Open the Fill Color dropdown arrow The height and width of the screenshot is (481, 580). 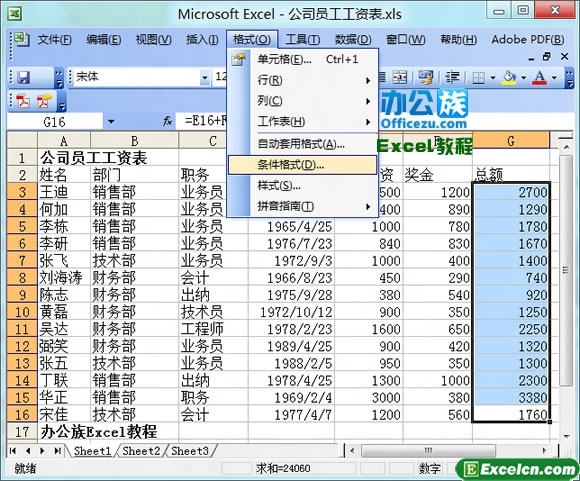tap(523, 78)
